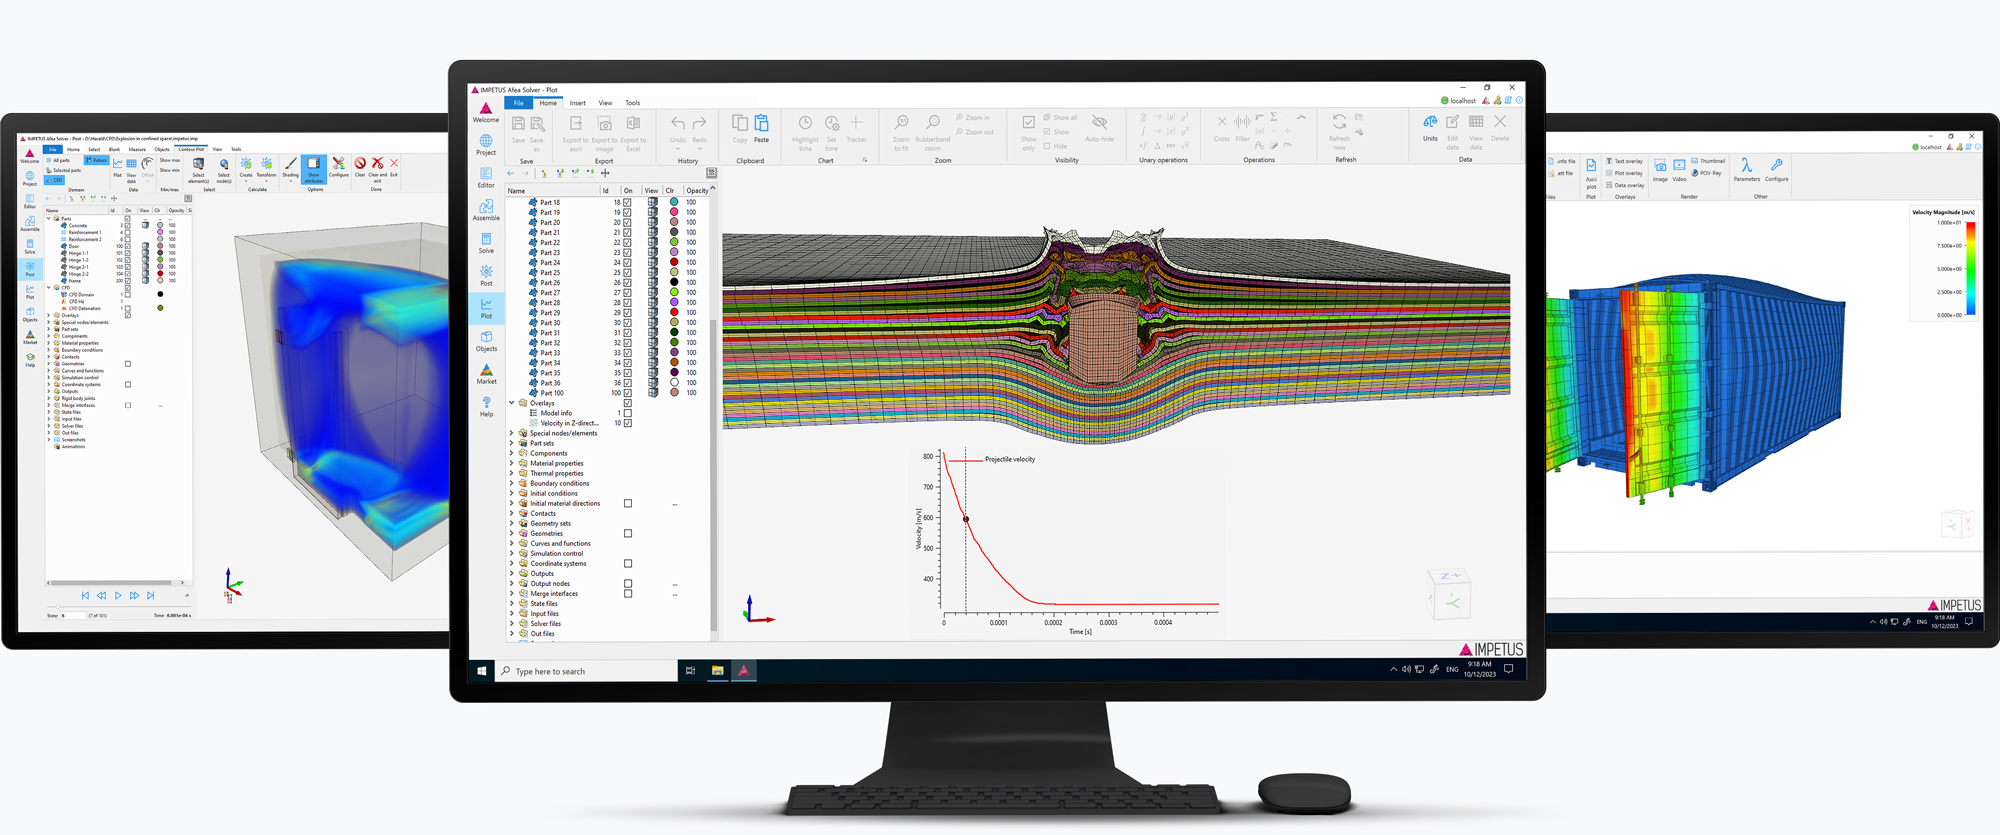Switch to the View ribbon tab
The height and width of the screenshot is (835, 2000).
(x=606, y=103)
